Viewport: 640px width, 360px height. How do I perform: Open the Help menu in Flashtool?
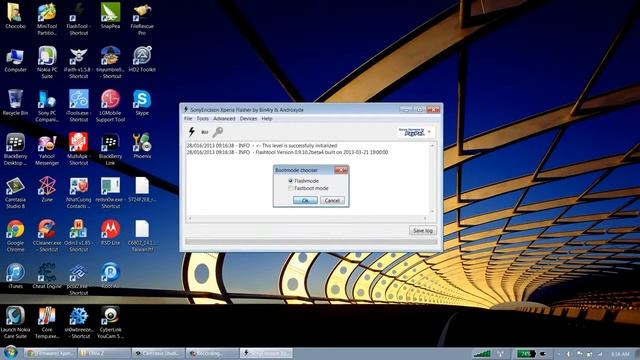[267, 119]
